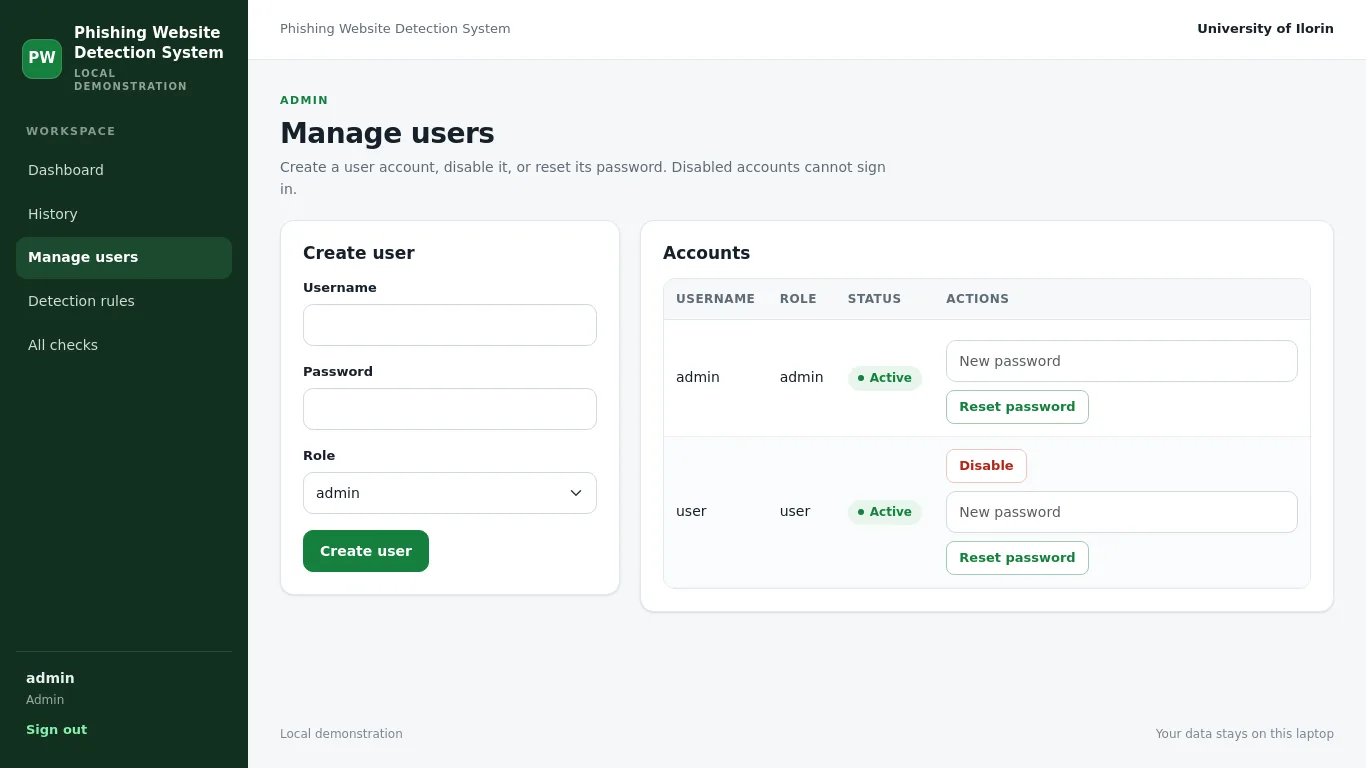
Task: Go to History in the sidebar
Action: pyautogui.click(x=124, y=214)
